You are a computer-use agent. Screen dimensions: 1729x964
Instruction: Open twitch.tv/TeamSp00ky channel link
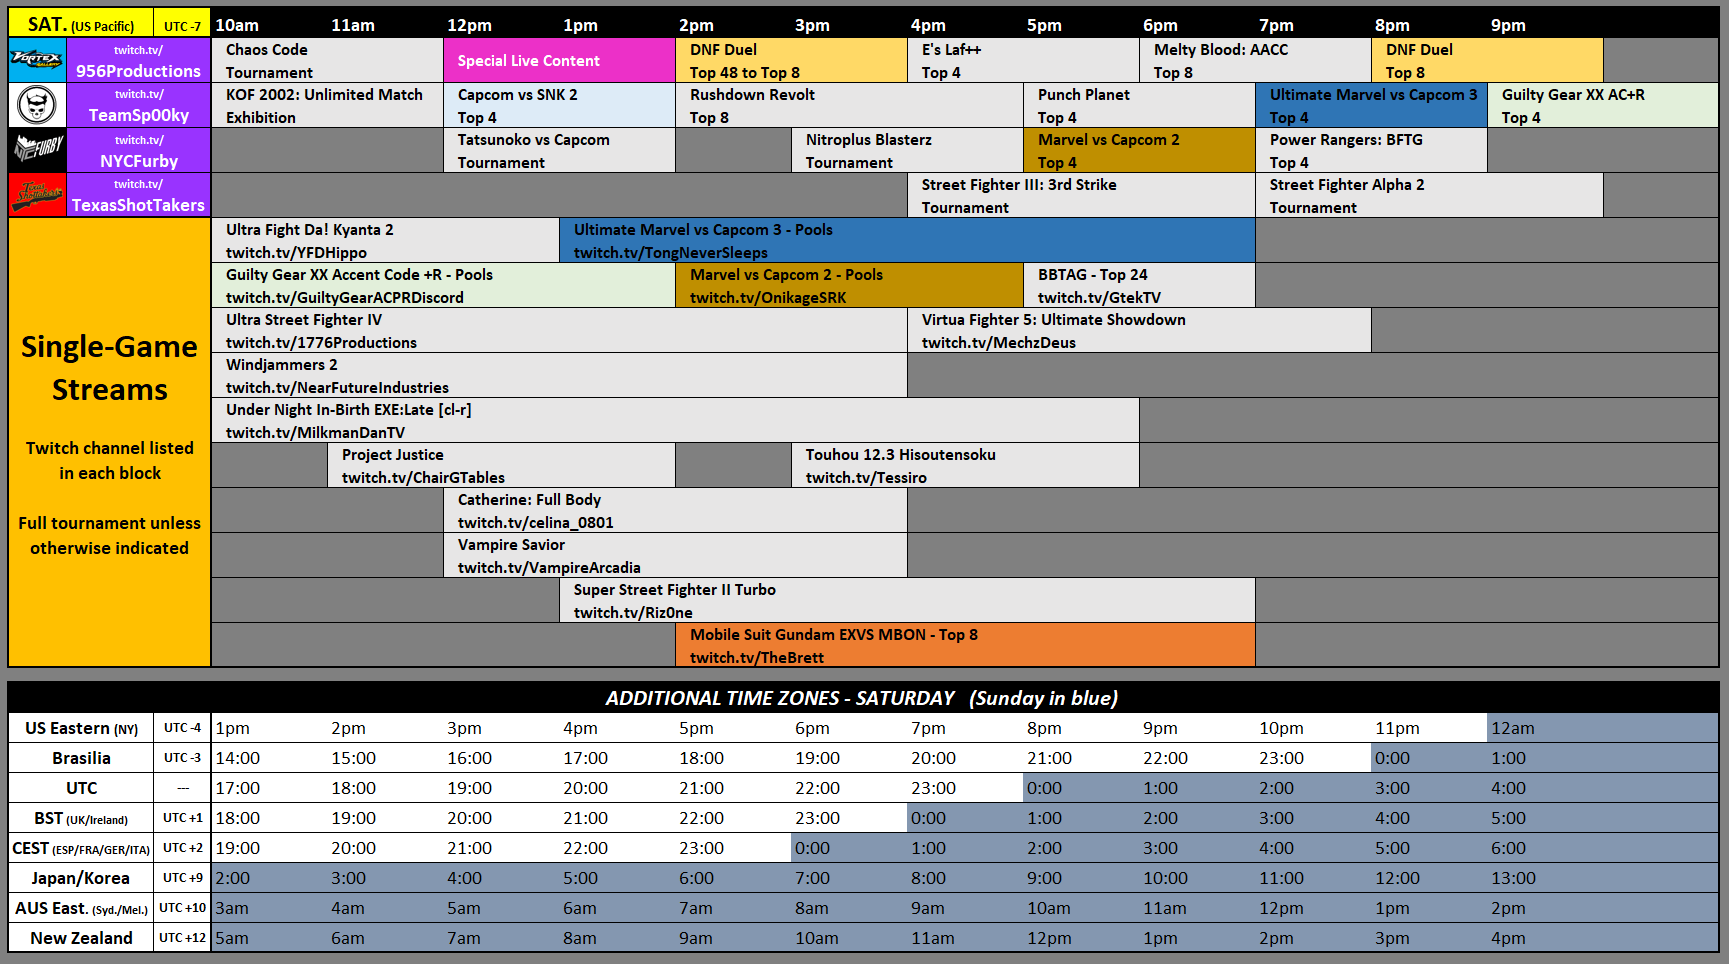pos(138,105)
